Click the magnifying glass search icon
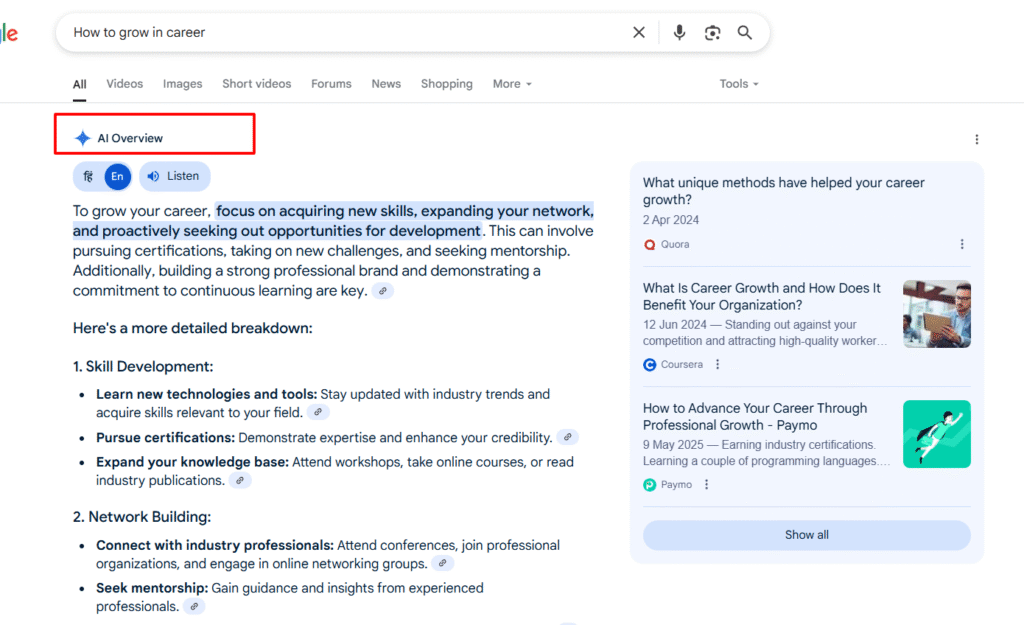The height and width of the screenshot is (625, 1024). click(x=744, y=32)
